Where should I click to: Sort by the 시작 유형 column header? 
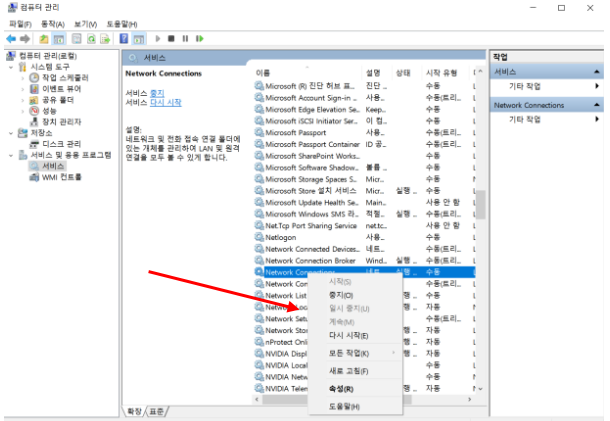(447, 73)
